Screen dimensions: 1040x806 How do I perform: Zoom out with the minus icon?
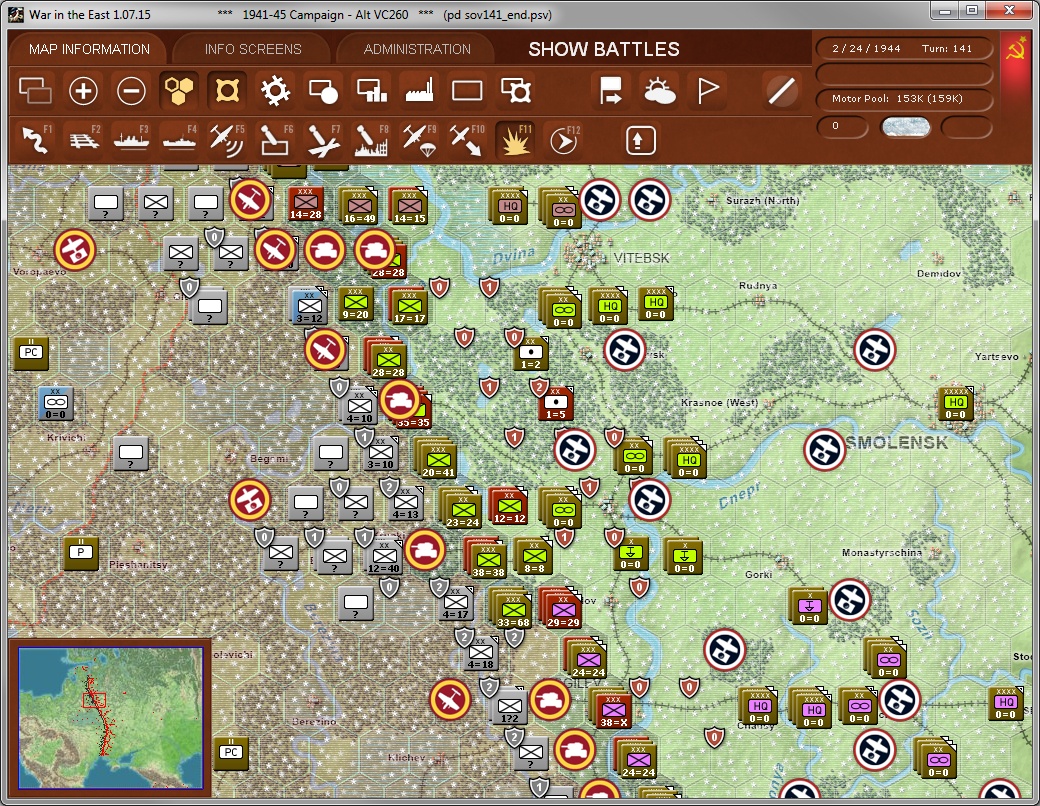tap(131, 91)
